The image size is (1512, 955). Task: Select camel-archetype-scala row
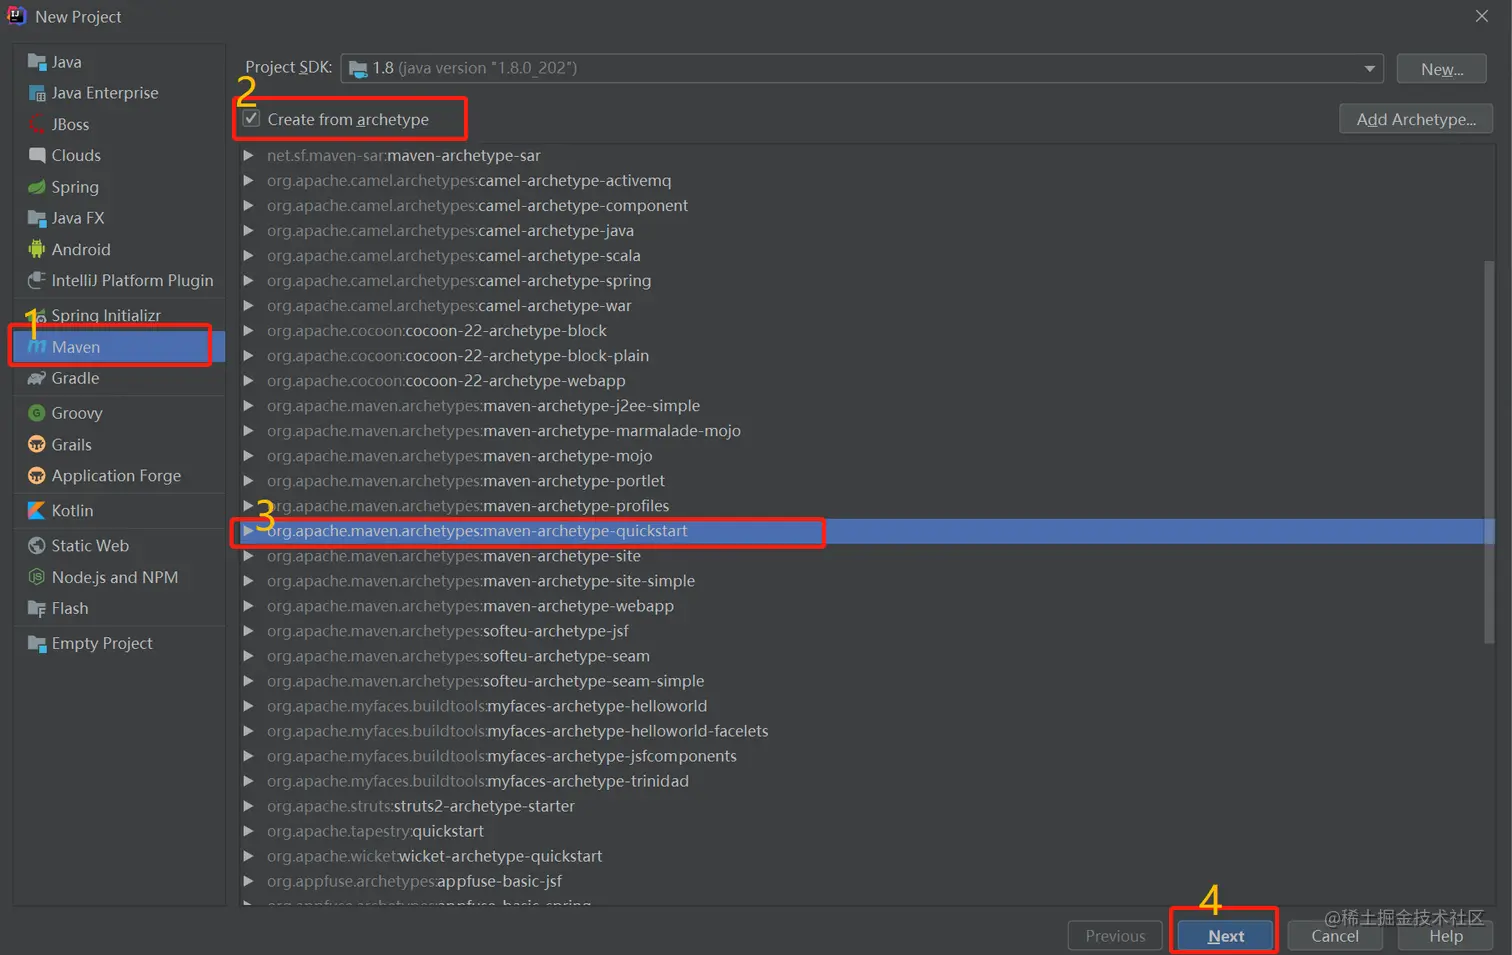pos(866,255)
